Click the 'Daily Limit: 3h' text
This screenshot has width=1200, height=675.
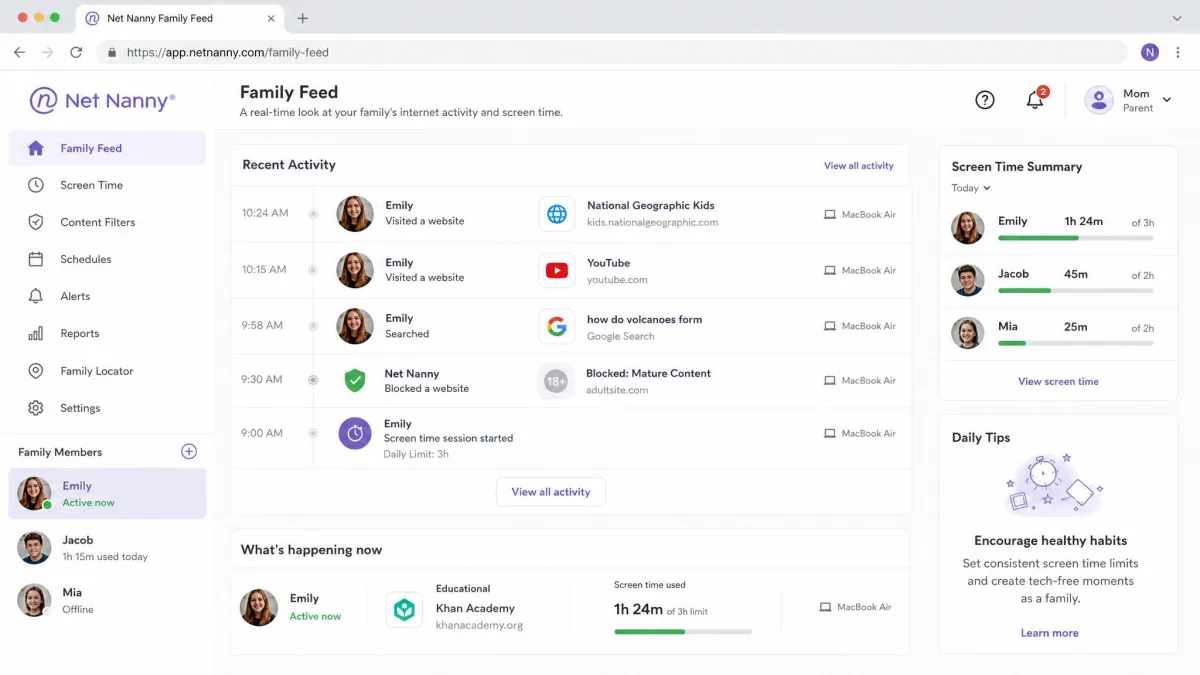coord(416,454)
